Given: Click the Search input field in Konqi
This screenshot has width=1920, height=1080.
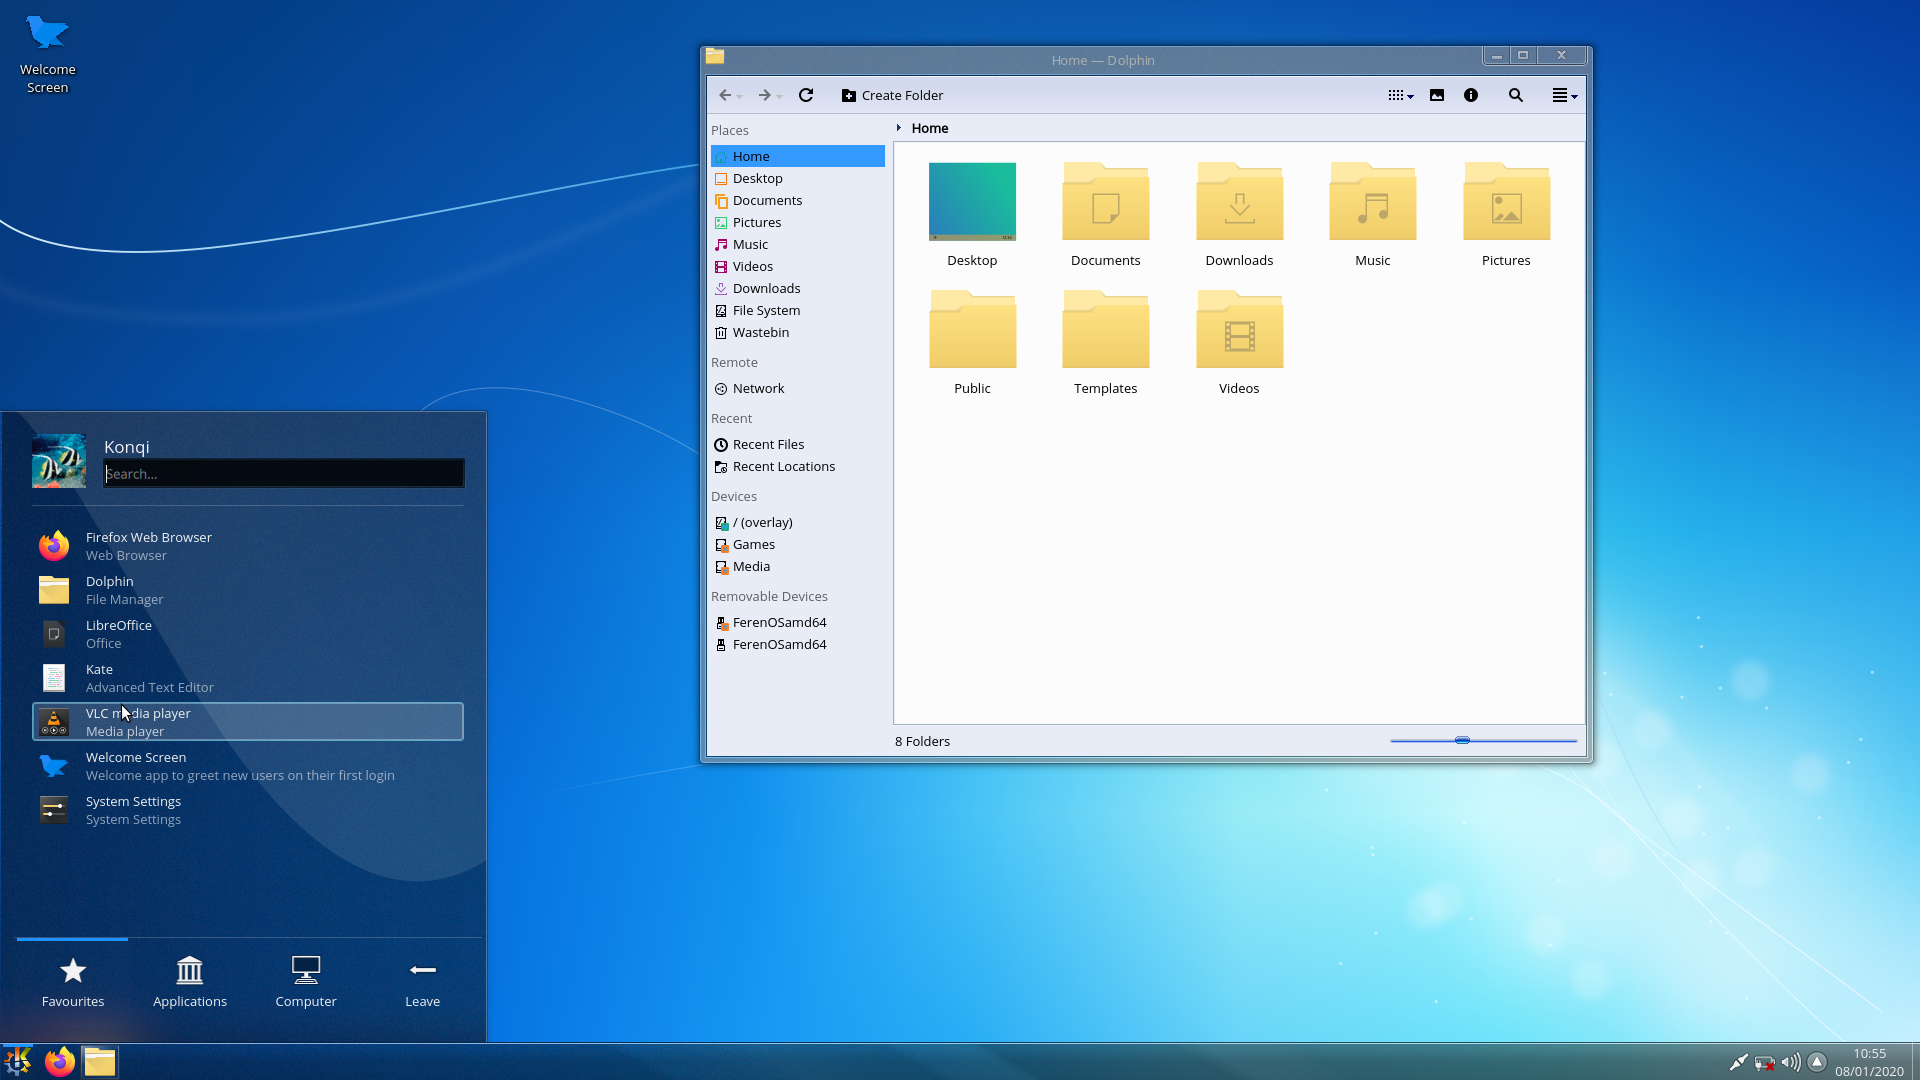Looking at the screenshot, I should coord(284,472).
